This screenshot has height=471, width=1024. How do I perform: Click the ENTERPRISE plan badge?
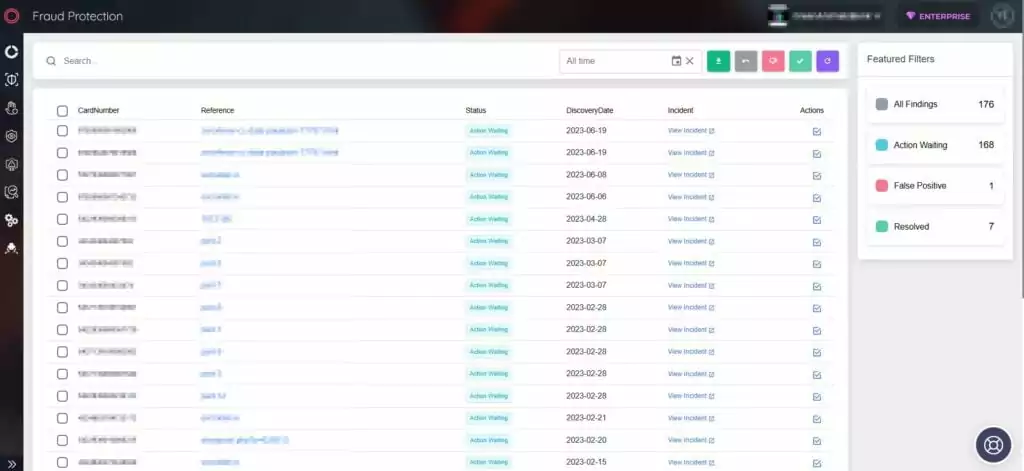pos(938,16)
